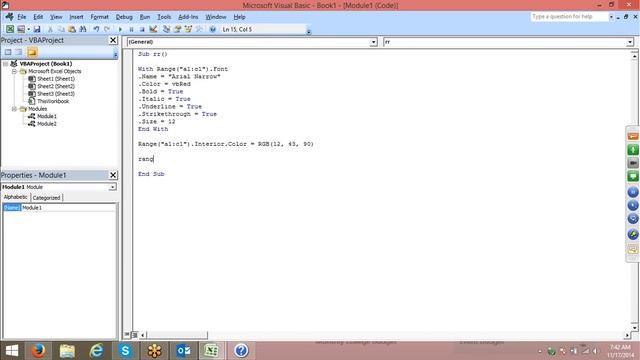This screenshot has width=640, height=360.
Task: Open the help search box dropdown arrow
Action: 611,17
